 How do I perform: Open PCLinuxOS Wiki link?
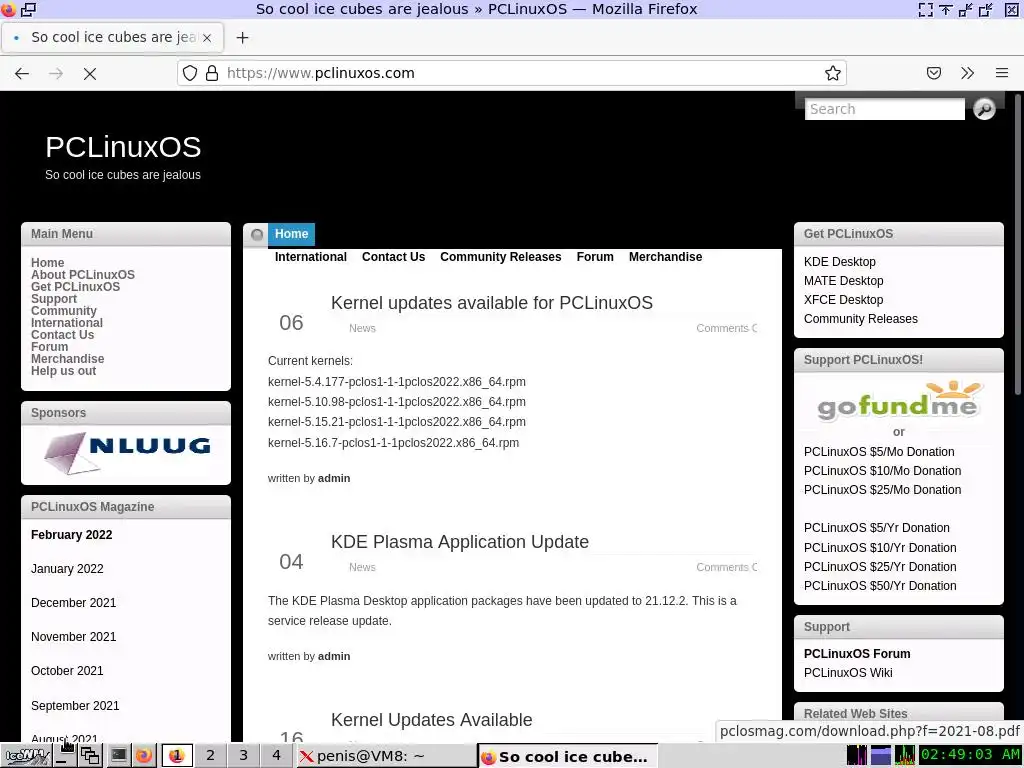click(848, 673)
